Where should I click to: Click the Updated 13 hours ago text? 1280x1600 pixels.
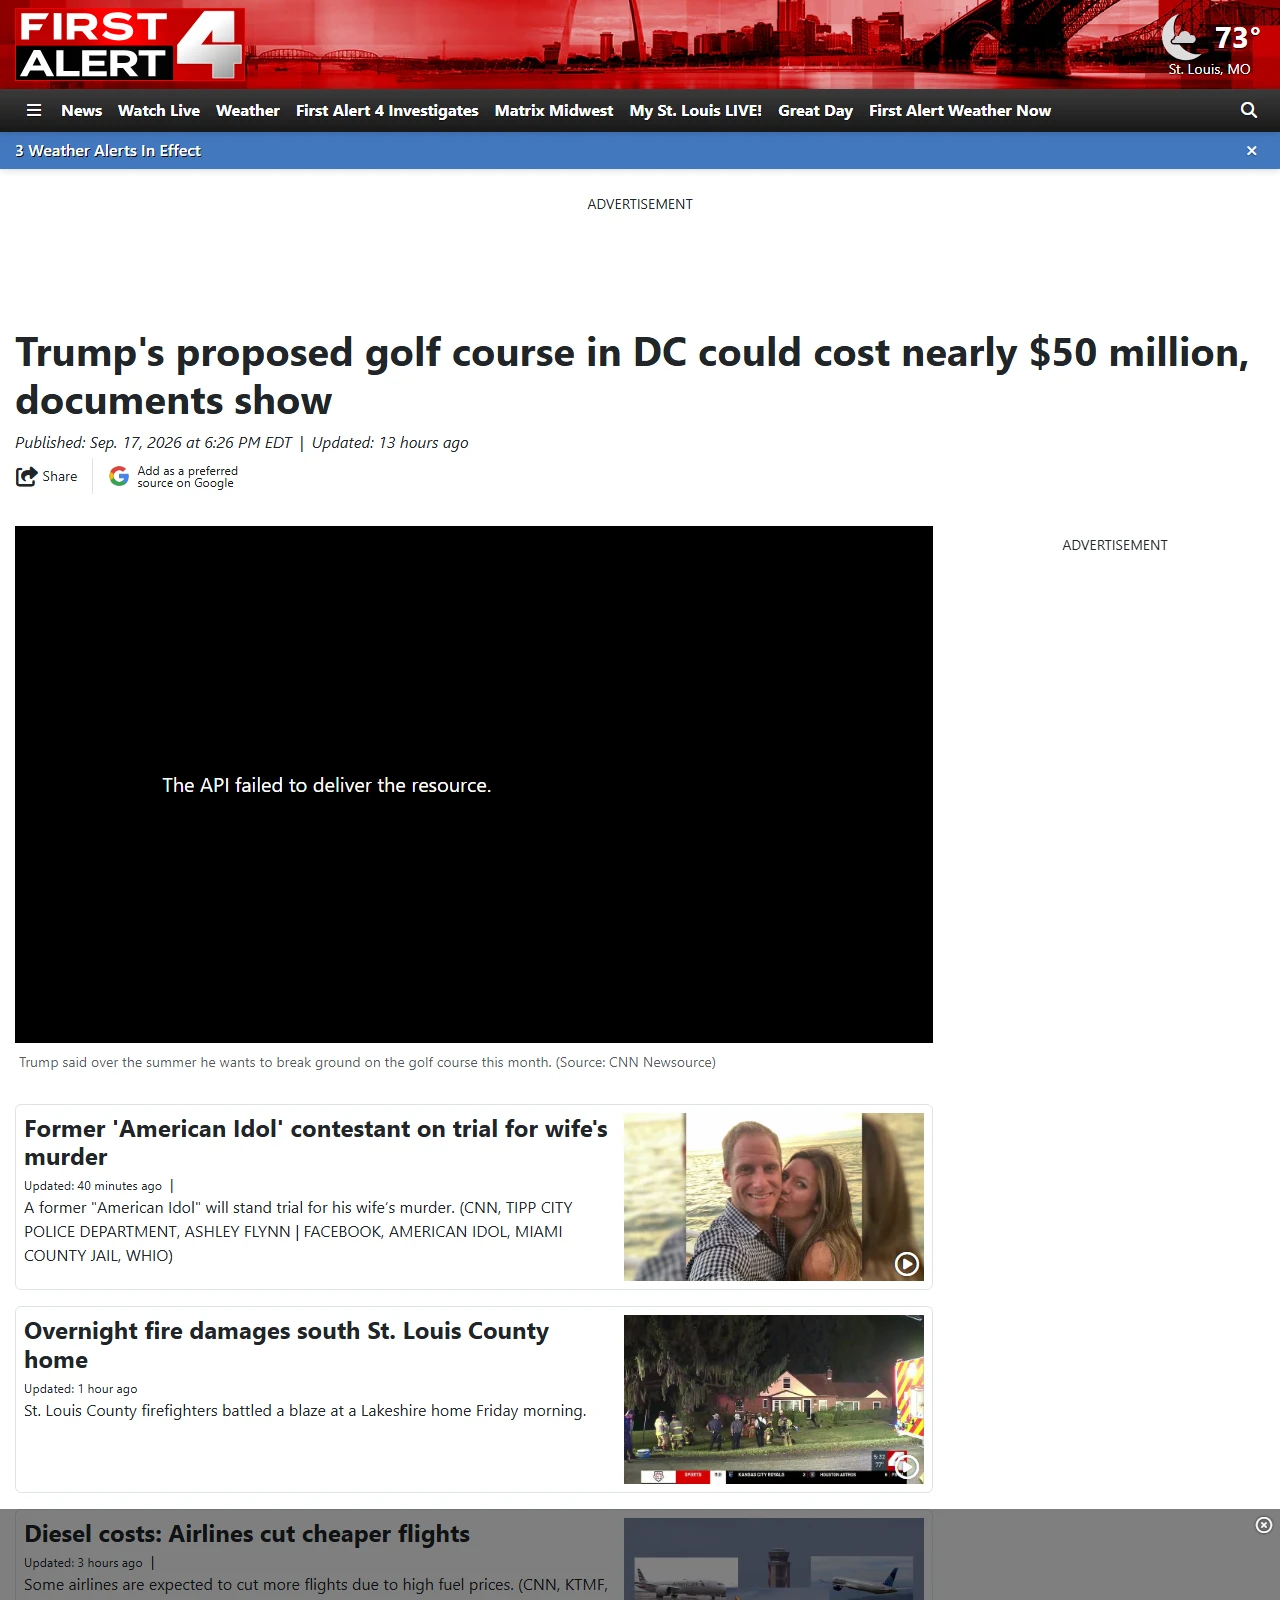390,443
